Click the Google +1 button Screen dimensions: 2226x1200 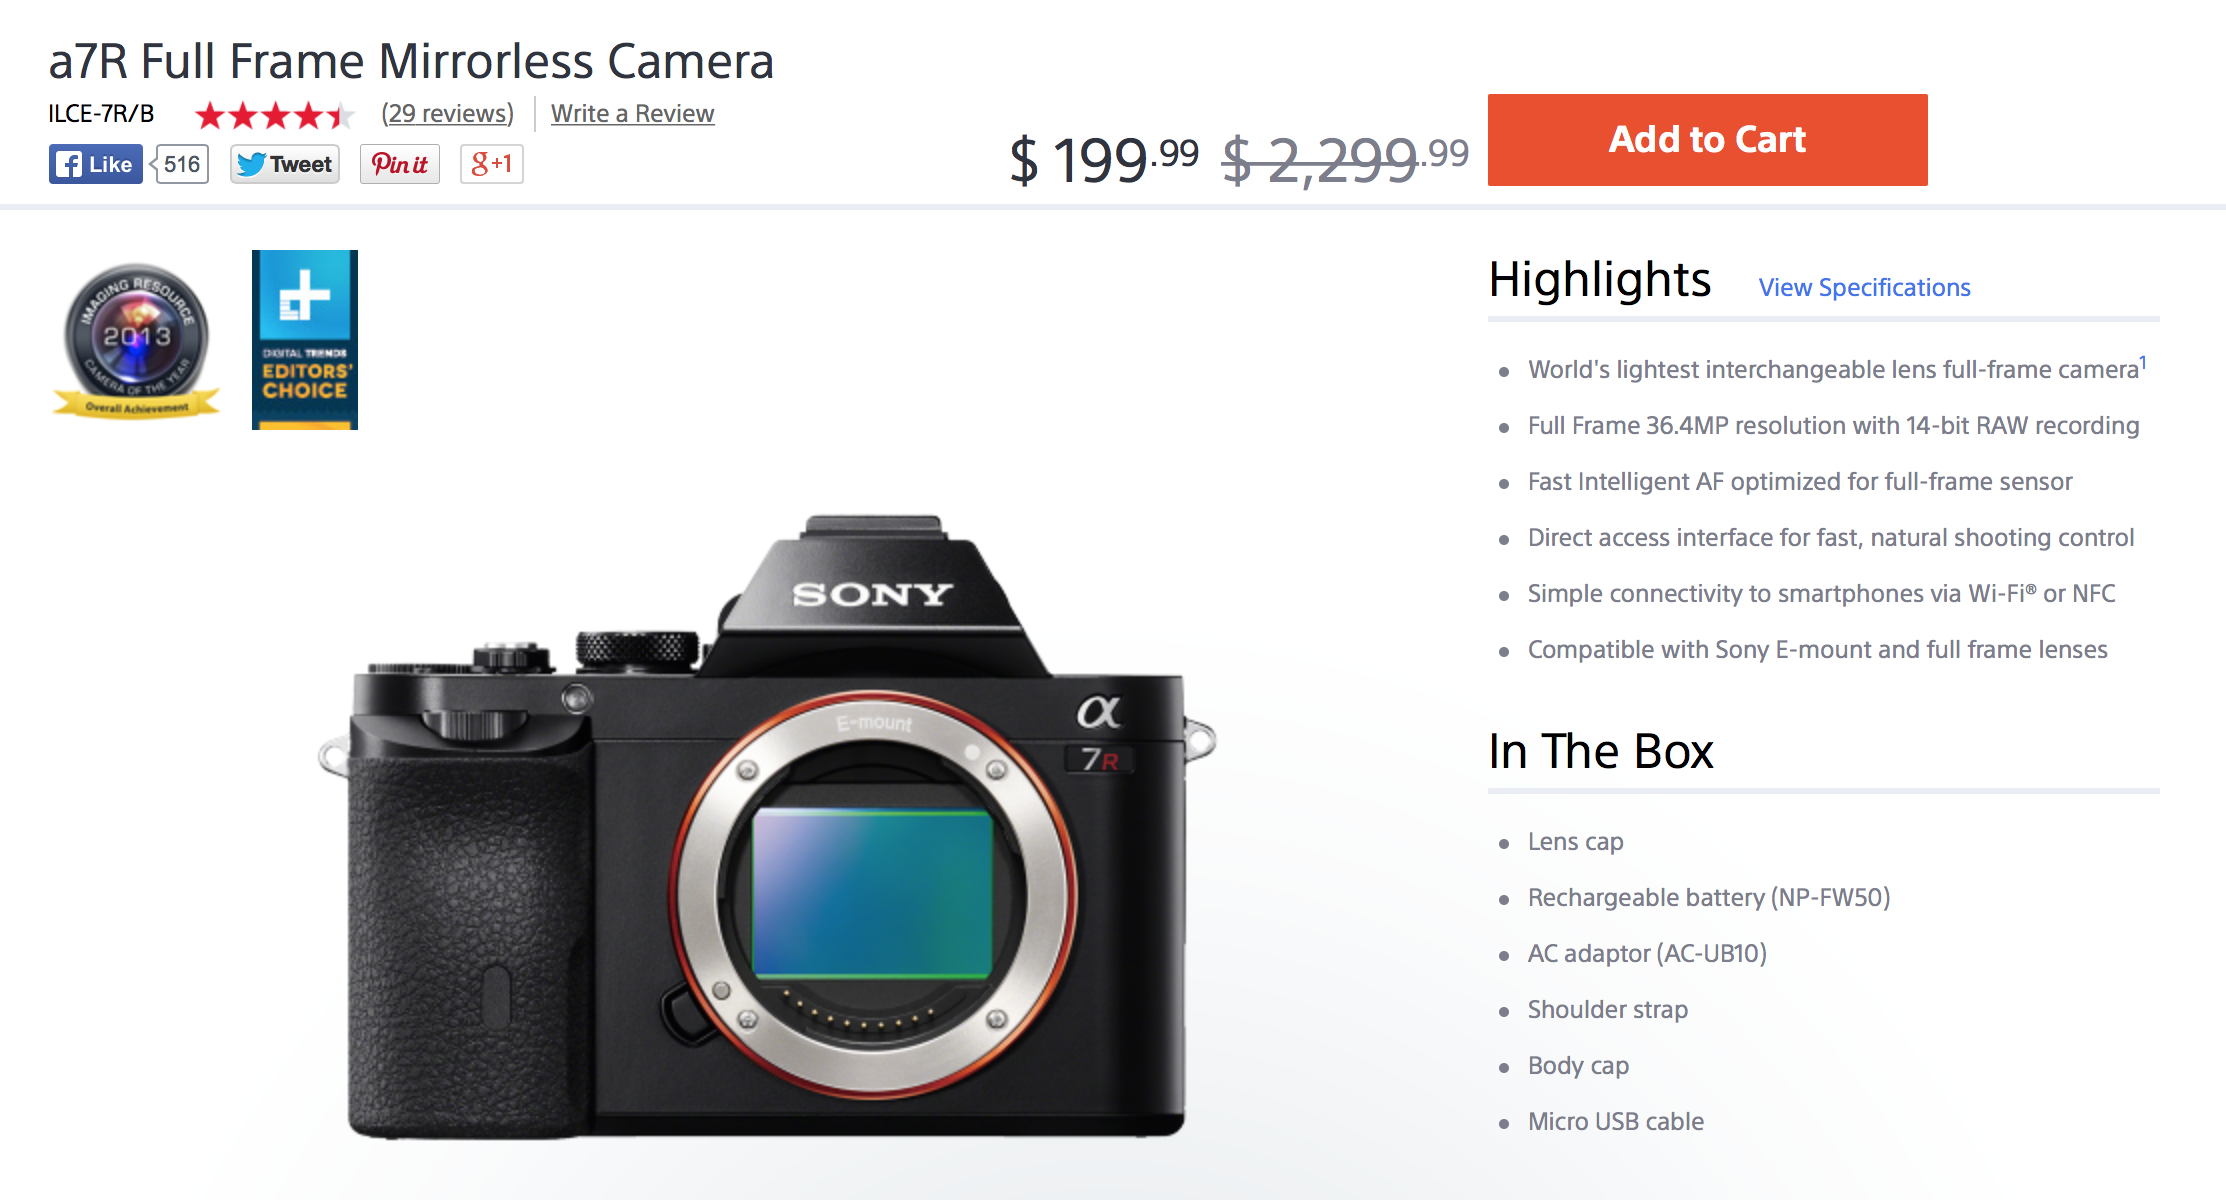coord(491,164)
